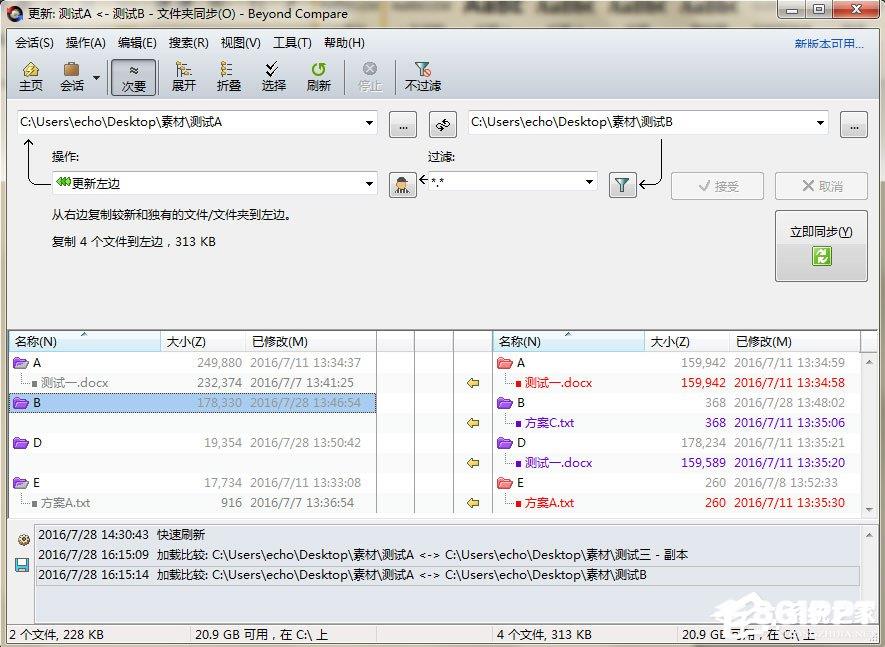Select 方案A.txt in left pane

click(192, 502)
